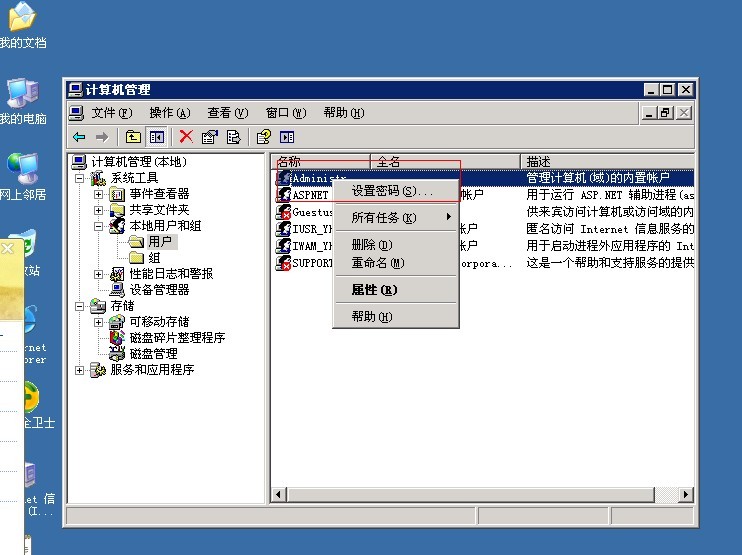Viewport: 742px width, 555px height.
Task: Collapse the 系统工具 tree node
Action: [x=80, y=178]
